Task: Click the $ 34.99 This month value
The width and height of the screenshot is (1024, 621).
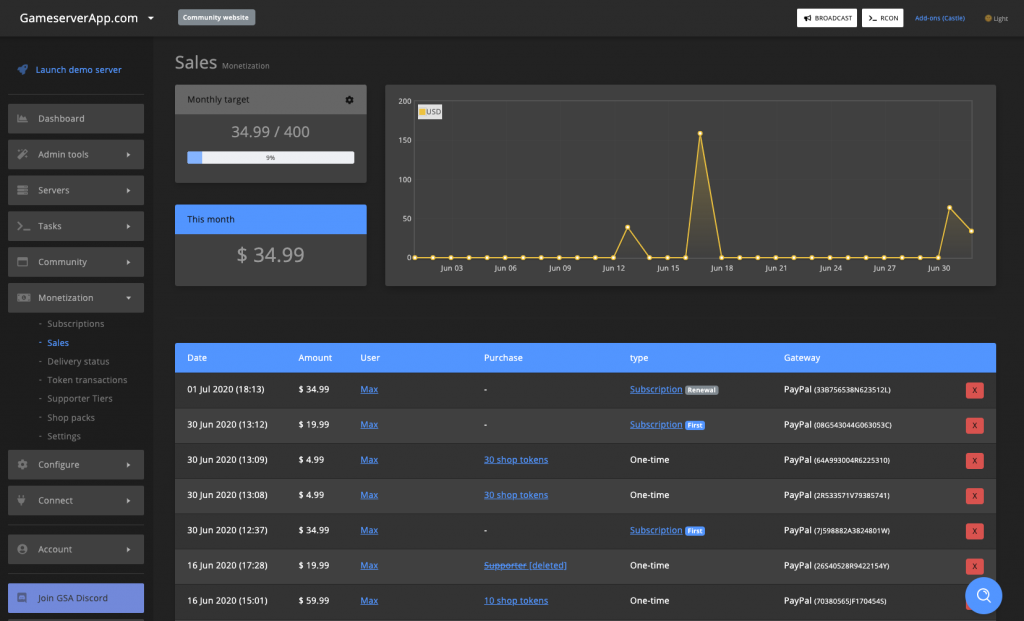Action: (270, 255)
